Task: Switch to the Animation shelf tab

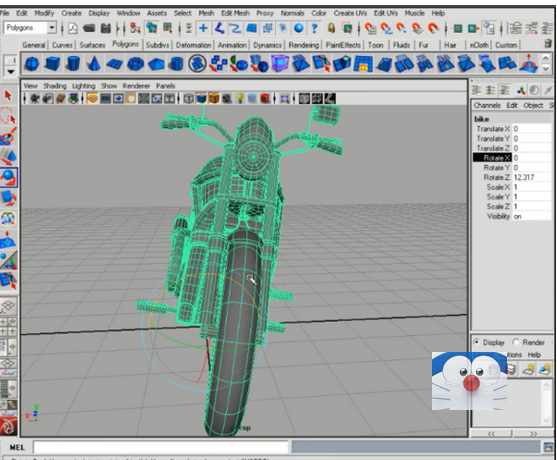Action: click(x=232, y=45)
